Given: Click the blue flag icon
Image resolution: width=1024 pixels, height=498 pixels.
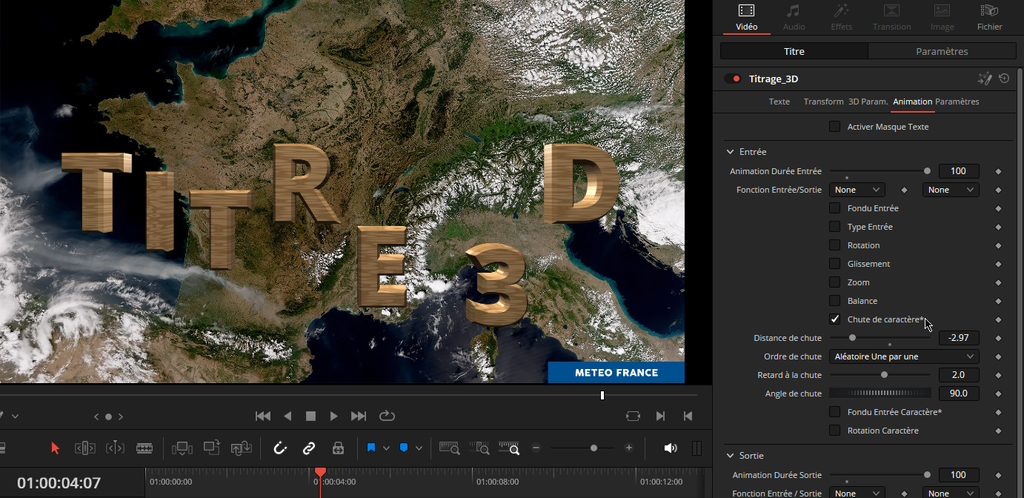Looking at the screenshot, I should (x=371, y=448).
